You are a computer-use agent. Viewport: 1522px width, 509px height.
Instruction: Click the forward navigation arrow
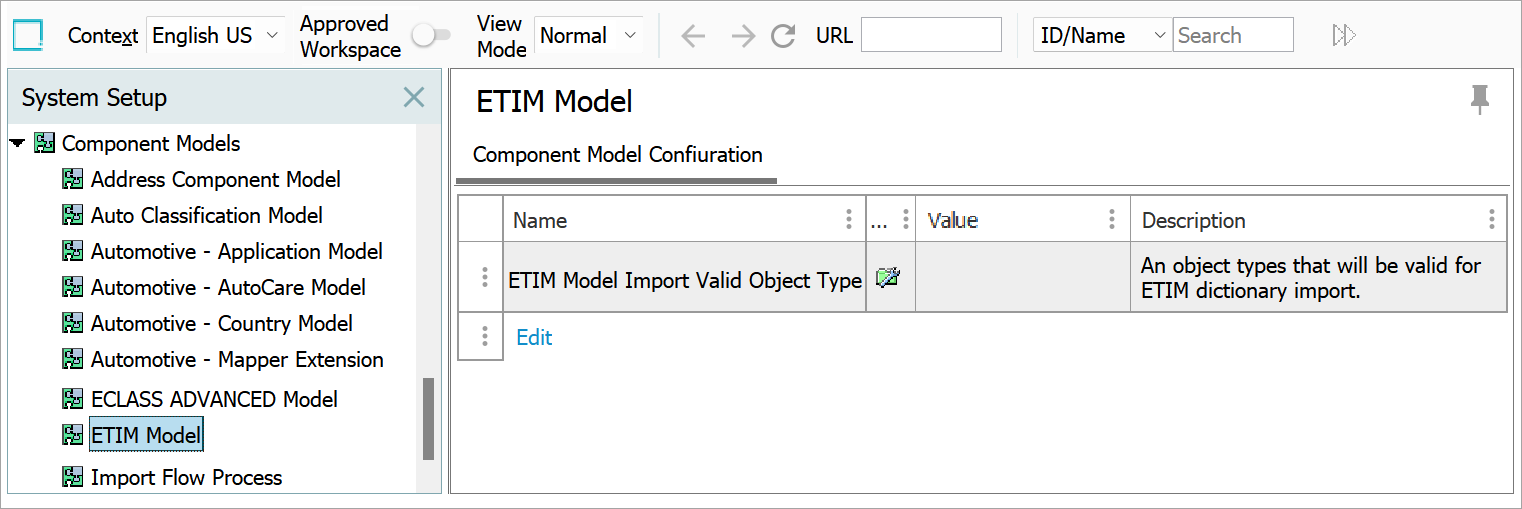743,36
